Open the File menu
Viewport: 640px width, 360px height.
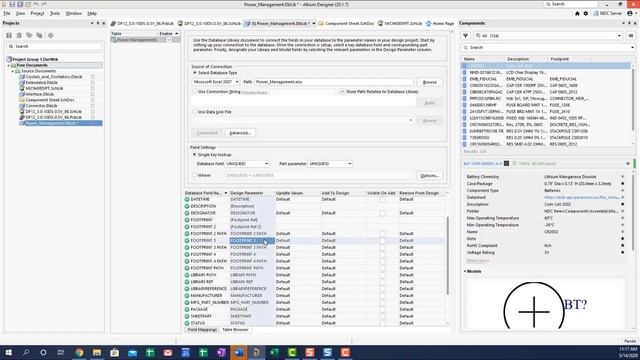(x=7, y=13)
